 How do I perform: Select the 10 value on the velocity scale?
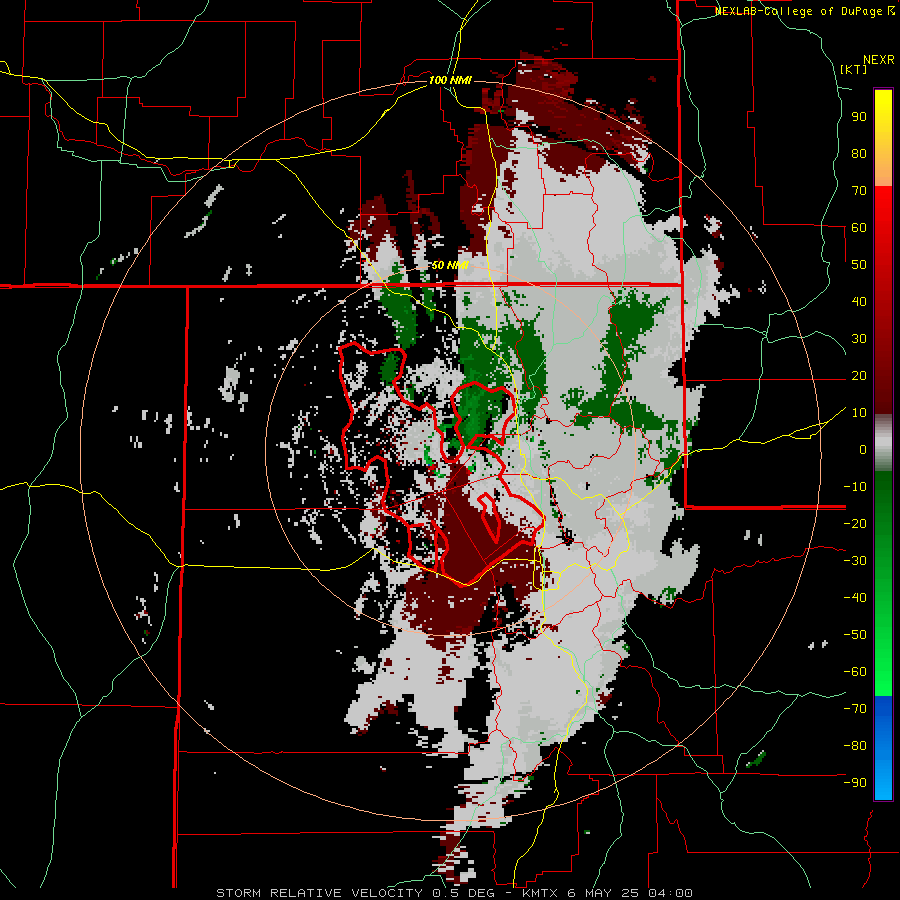click(859, 413)
